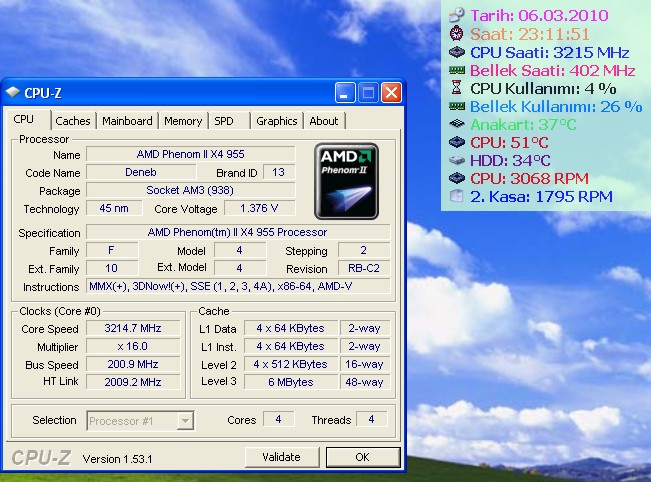Click the Level 2 associativity 16-way
The width and height of the screenshot is (651, 482).
coord(365,364)
